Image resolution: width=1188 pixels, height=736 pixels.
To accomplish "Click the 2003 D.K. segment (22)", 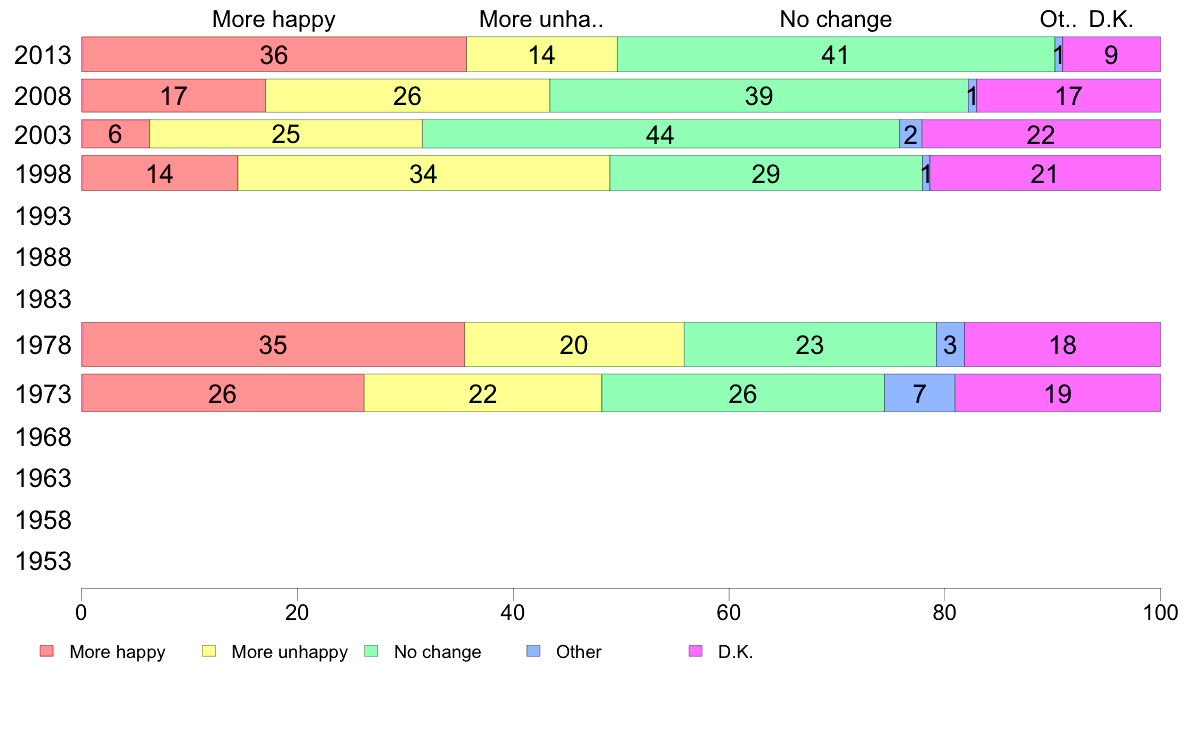I will coord(1041,134).
